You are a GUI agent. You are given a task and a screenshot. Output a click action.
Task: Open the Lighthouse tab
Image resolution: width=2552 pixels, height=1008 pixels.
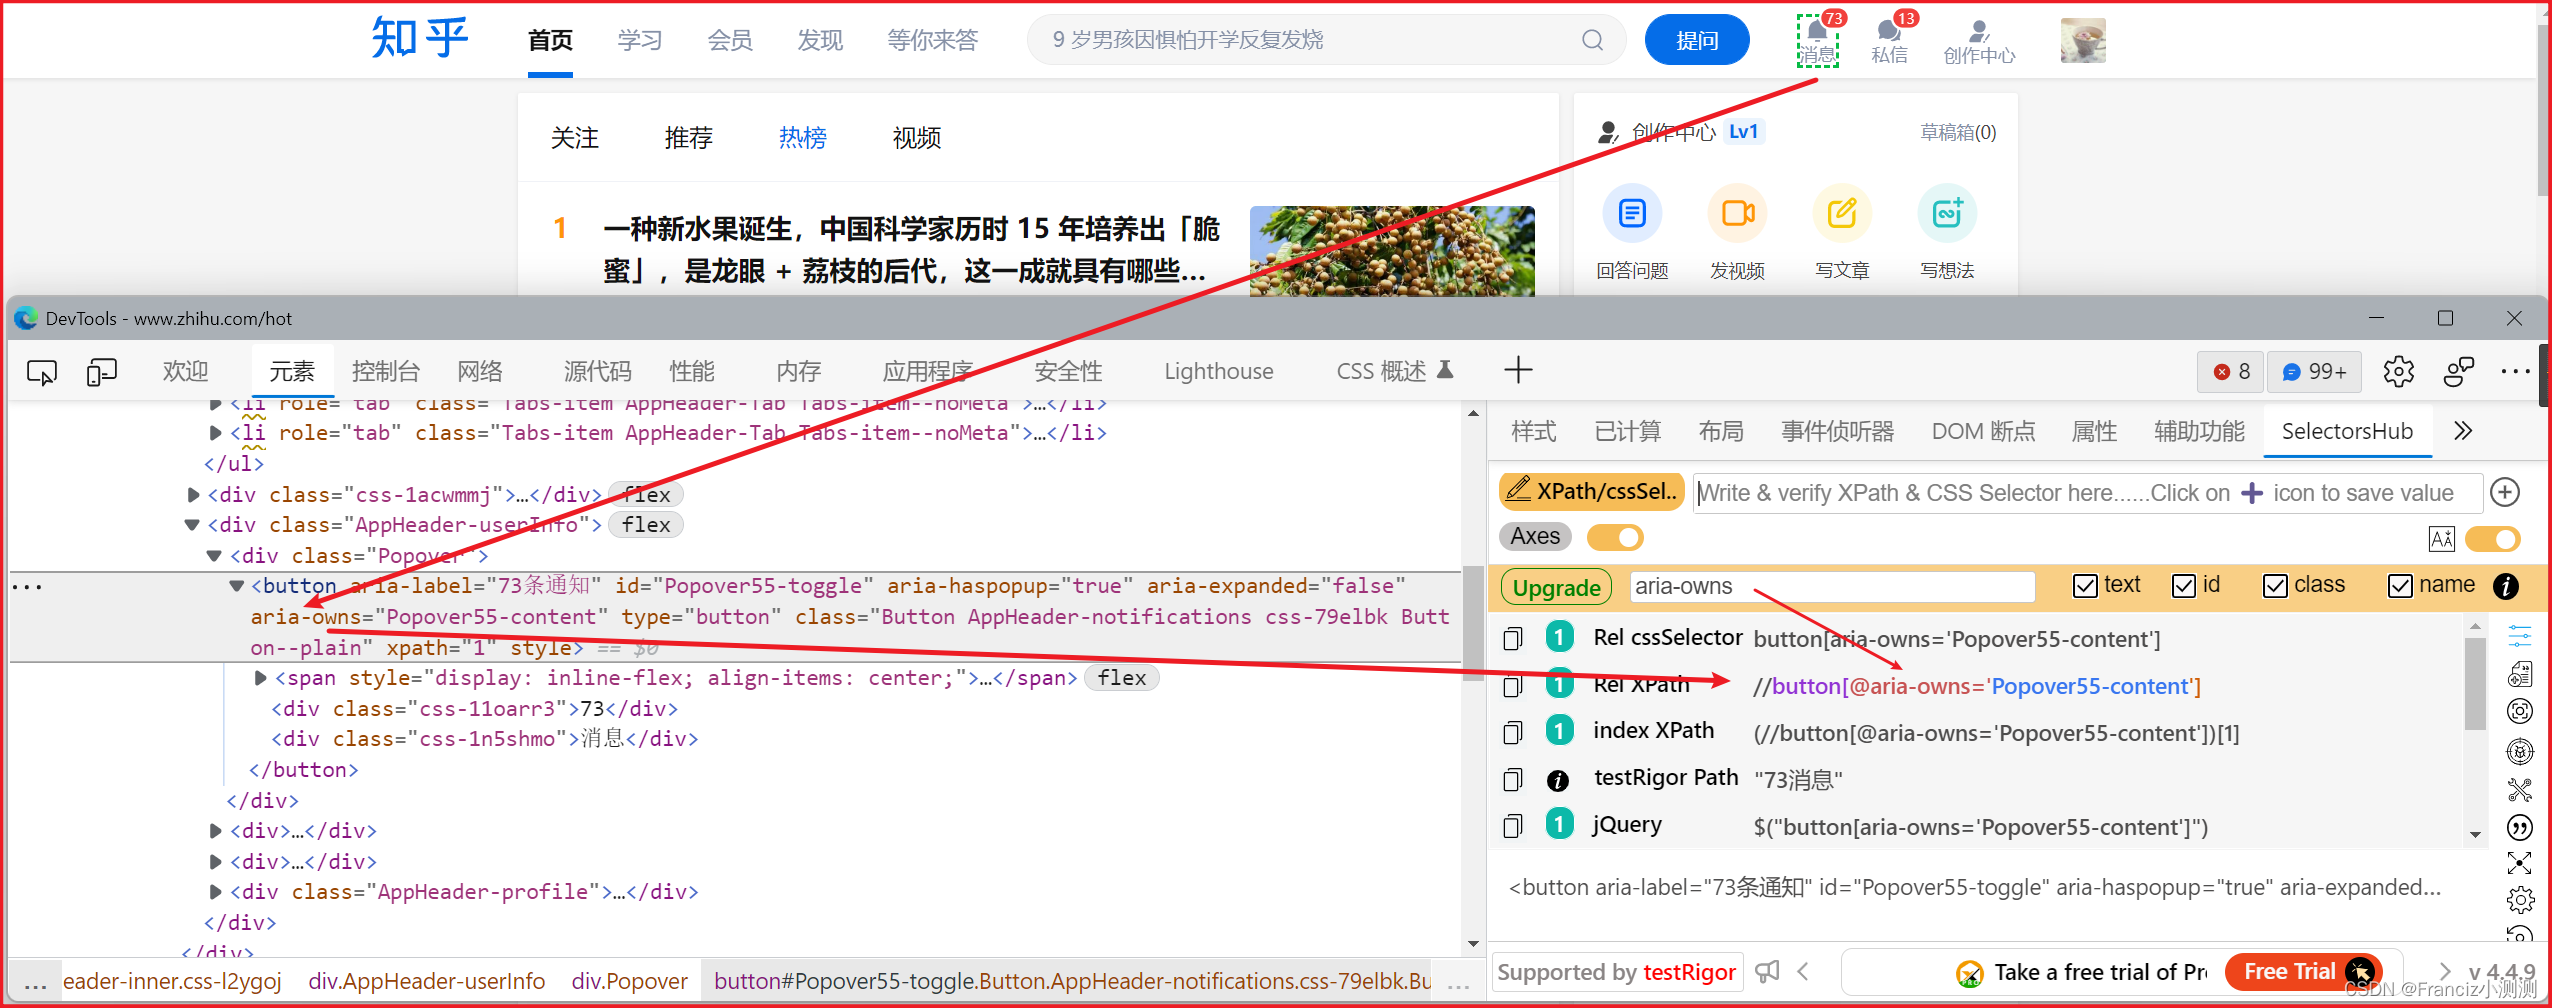point(1218,371)
